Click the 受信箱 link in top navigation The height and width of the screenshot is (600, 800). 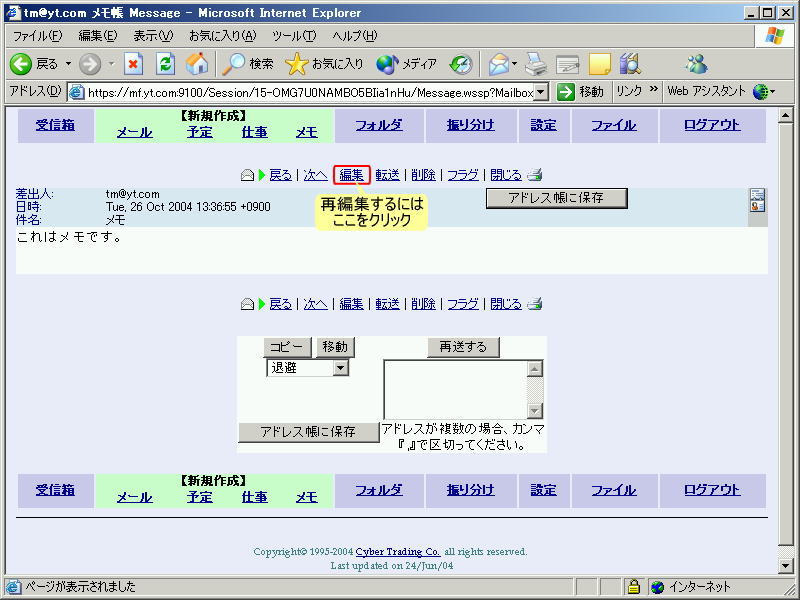[55, 125]
